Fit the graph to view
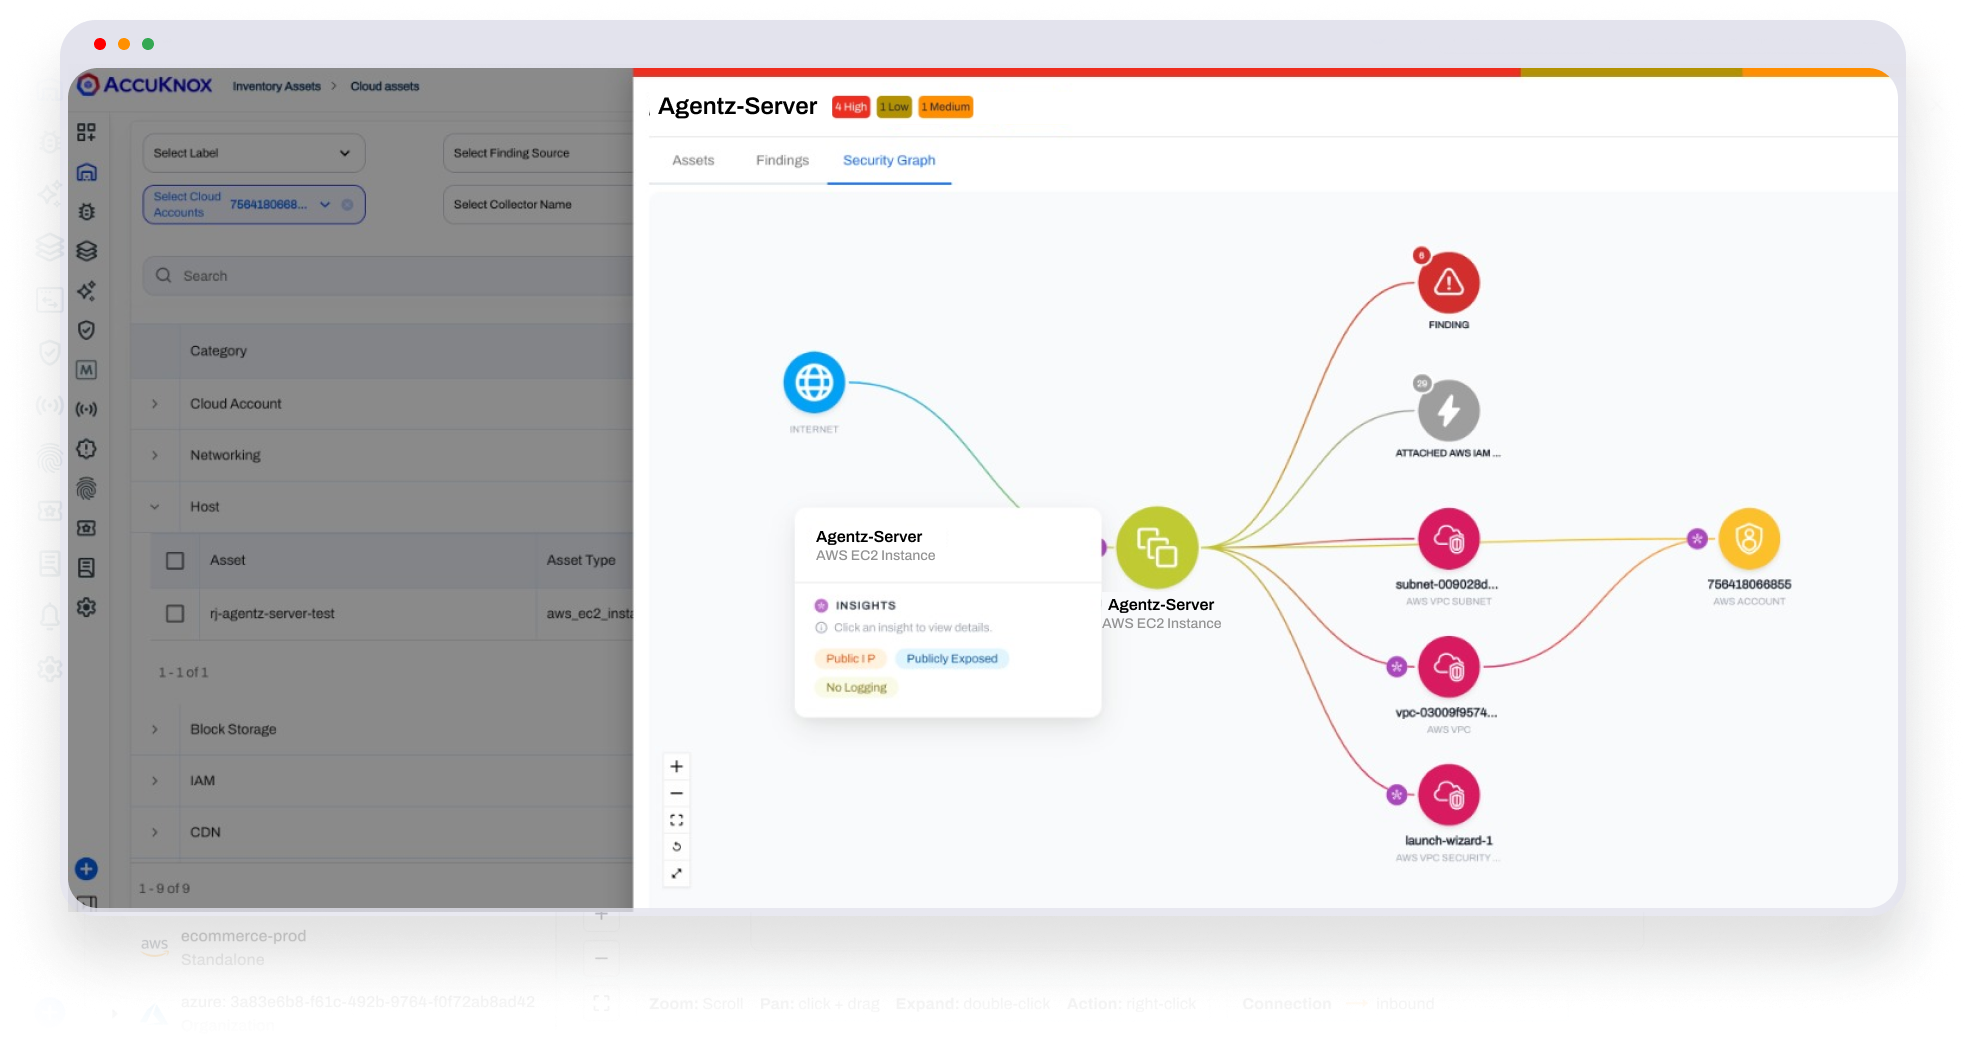The image size is (1966, 1048). pyautogui.click(x=677, y=820)
